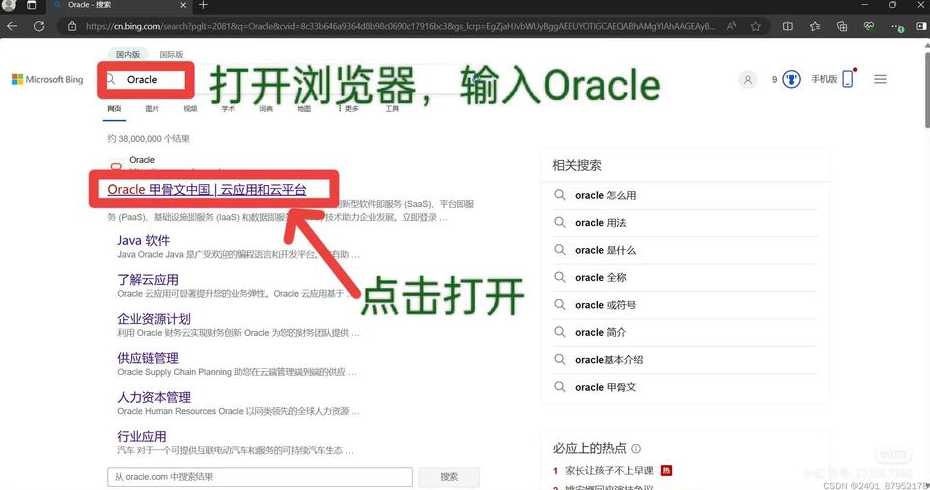Open the 了解云应用 sublink

(x=148, y=279)
